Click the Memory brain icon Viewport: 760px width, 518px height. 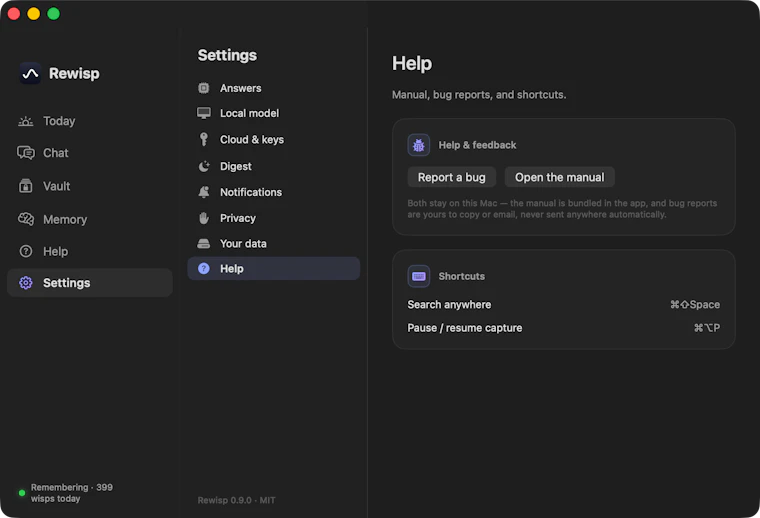point(26,219)
